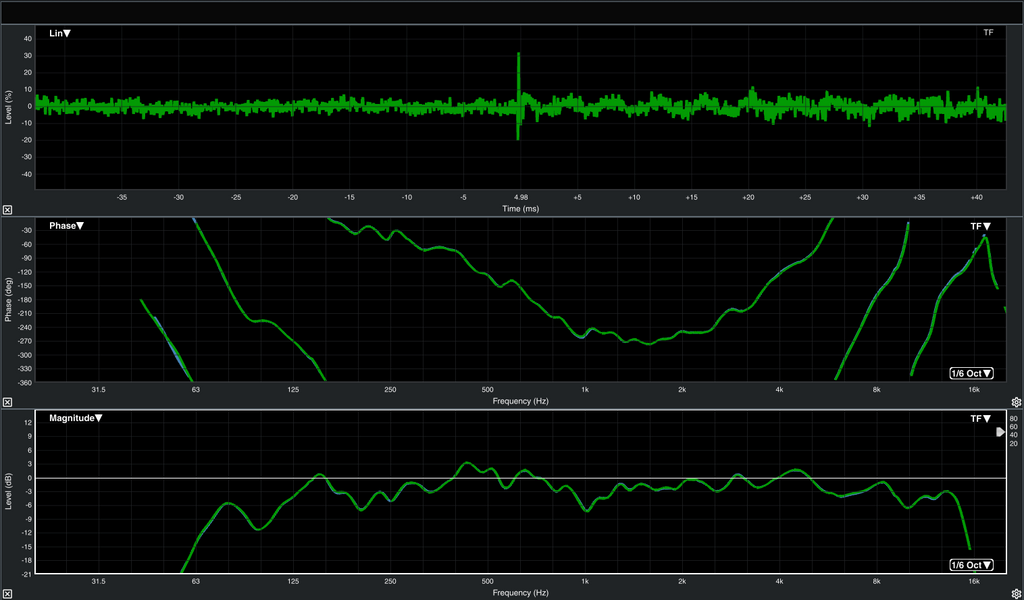1024x600 pixels.
Task: Click the Time (ms) axis label
Action: (x=519, y=208)
